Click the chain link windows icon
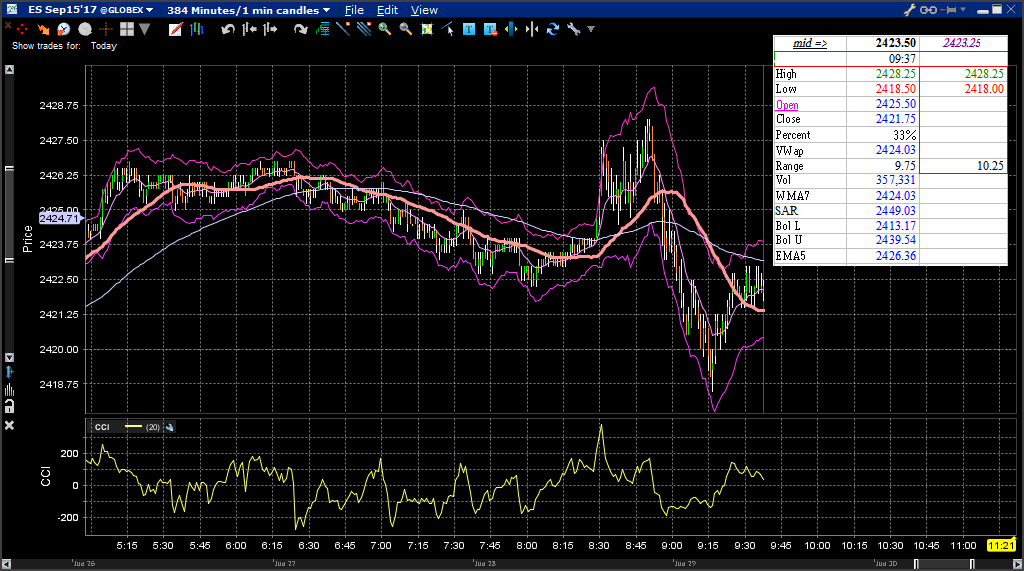 click(929, 10)
